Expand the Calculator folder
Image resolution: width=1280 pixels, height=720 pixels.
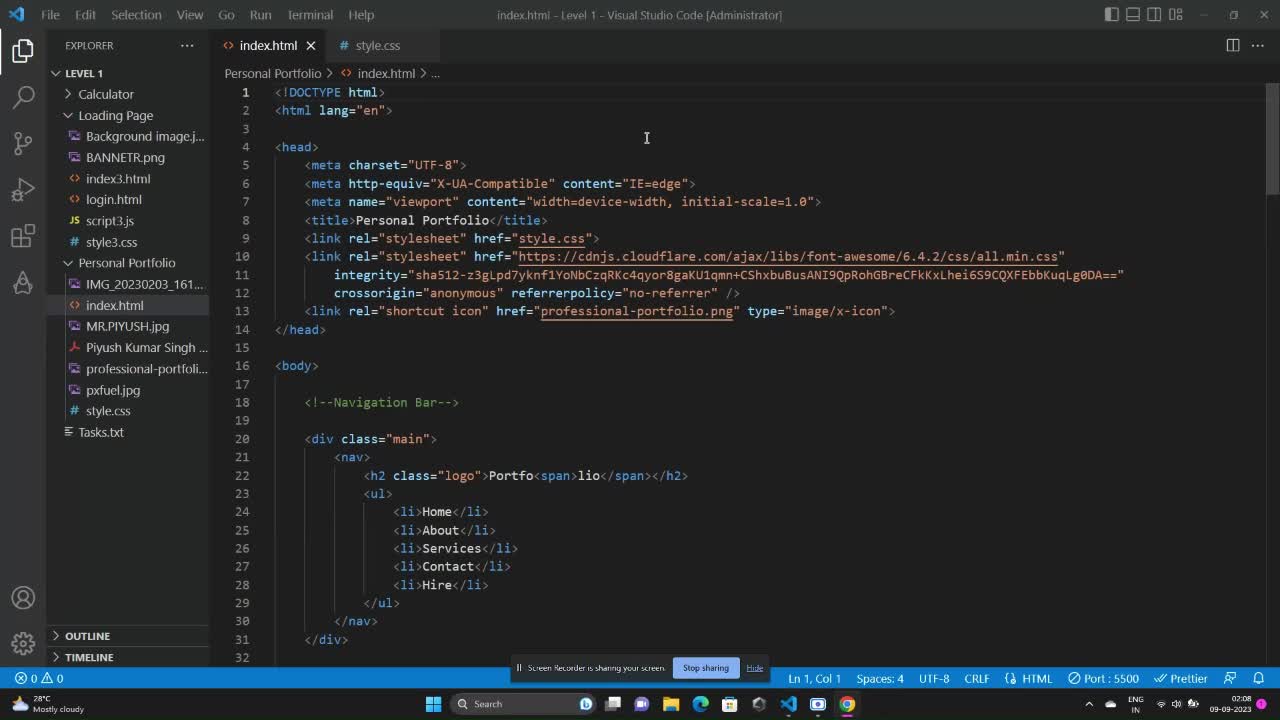(106, 94)
